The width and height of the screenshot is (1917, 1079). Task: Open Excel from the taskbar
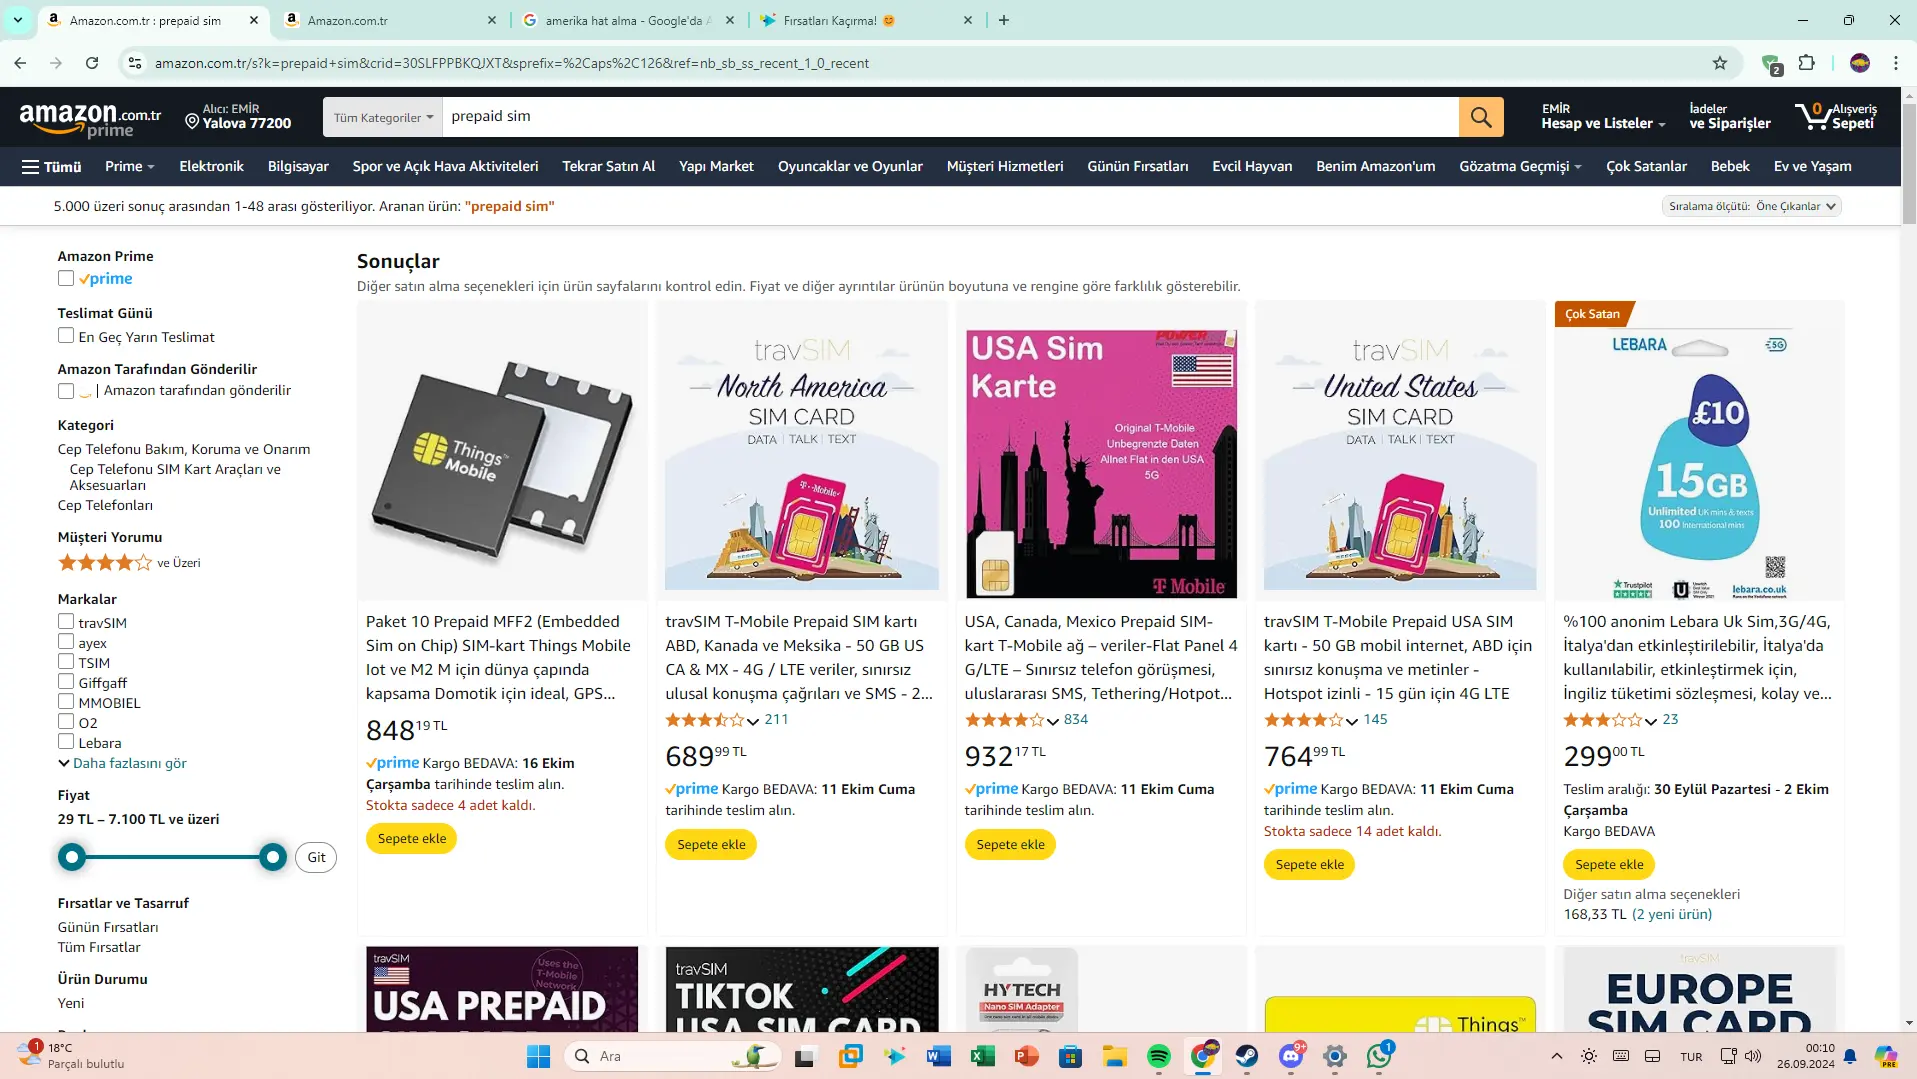point(982,1056)
